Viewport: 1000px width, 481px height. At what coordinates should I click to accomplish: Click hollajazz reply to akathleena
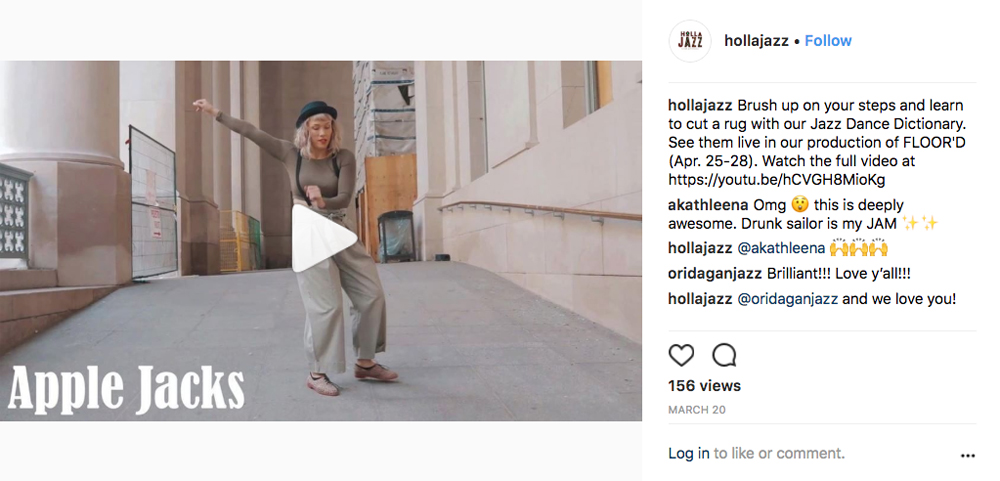(700, 248)
